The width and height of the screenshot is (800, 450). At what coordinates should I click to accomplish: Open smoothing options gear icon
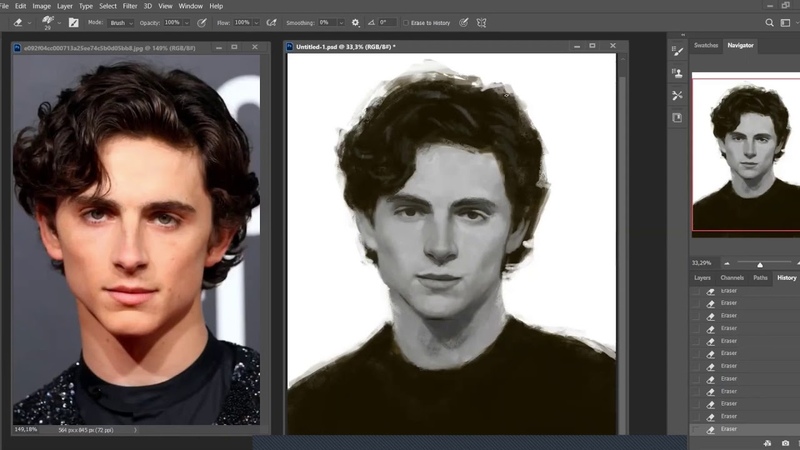[355, 21]
